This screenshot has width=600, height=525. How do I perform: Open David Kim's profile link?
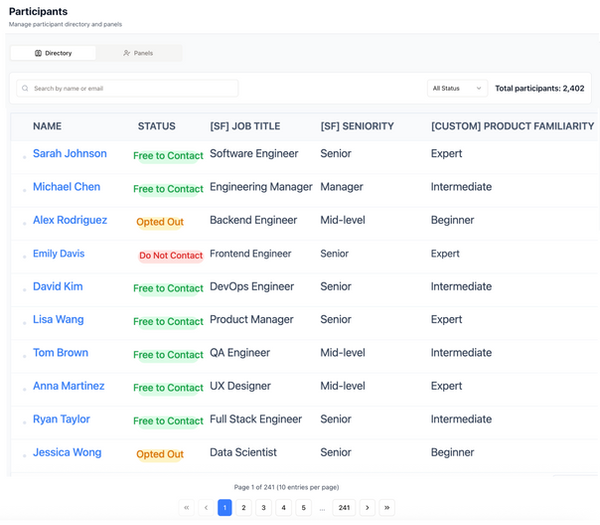58,286
